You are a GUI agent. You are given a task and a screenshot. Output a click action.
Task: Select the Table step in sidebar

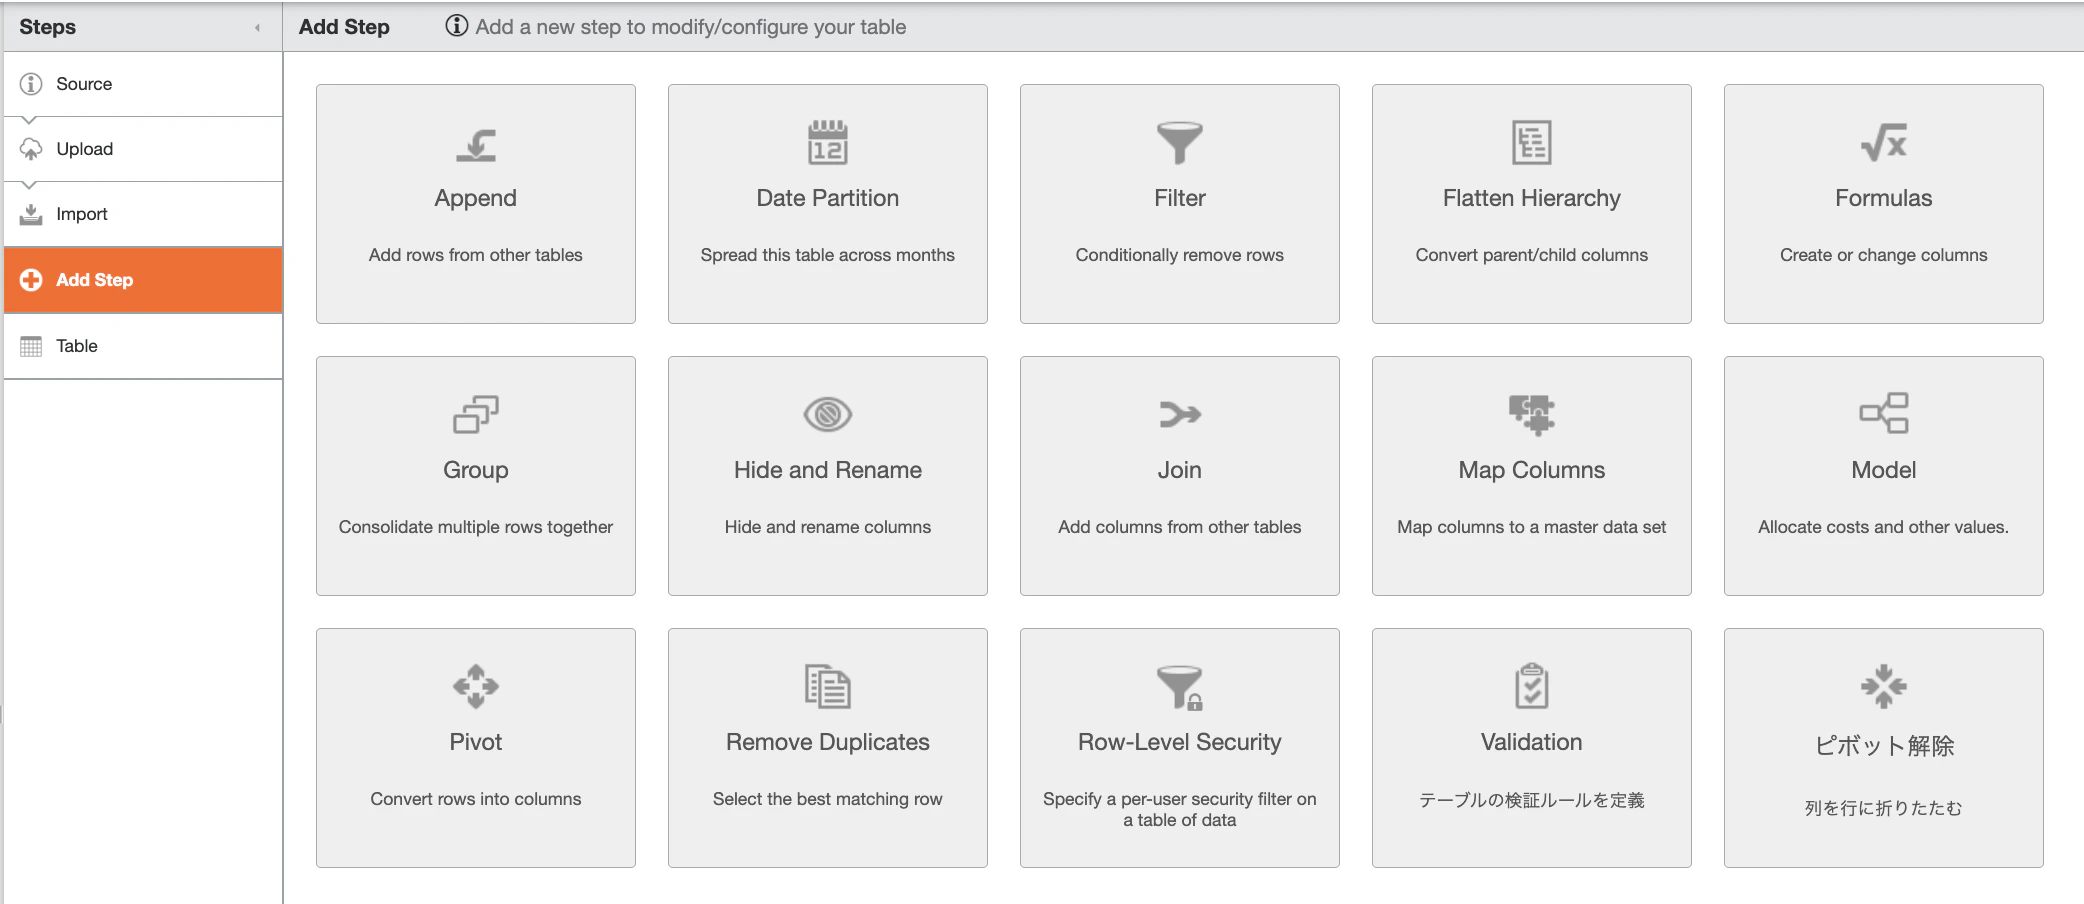tap(143, 346)
